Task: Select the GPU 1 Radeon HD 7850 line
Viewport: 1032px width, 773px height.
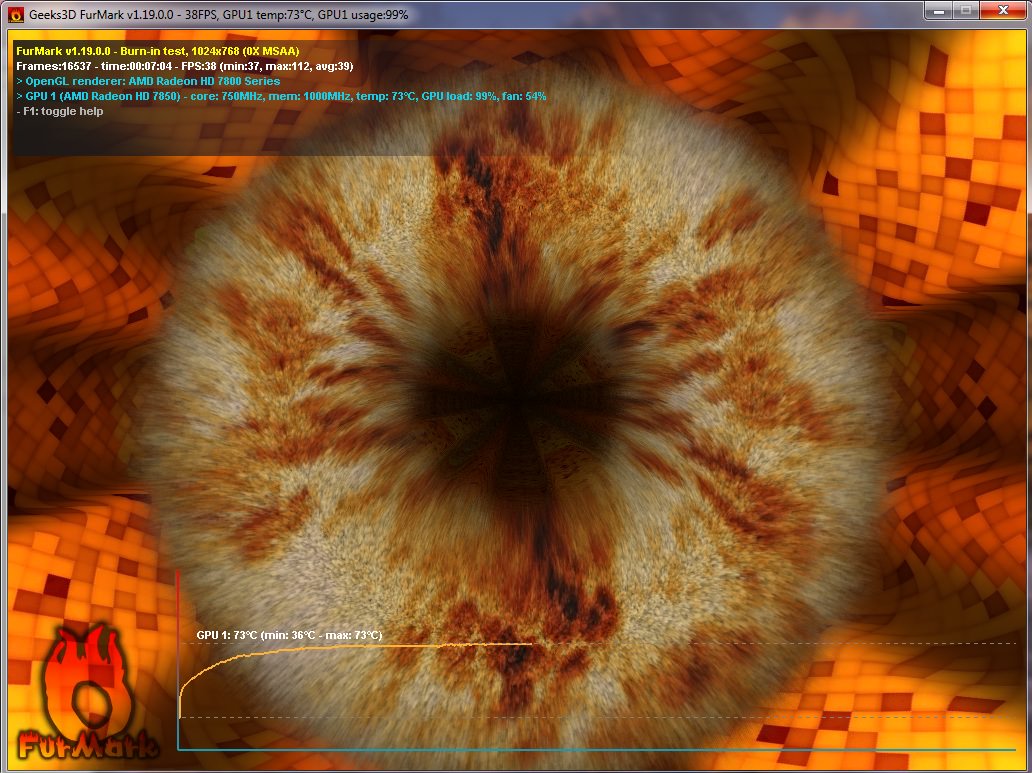Action: 280,96
